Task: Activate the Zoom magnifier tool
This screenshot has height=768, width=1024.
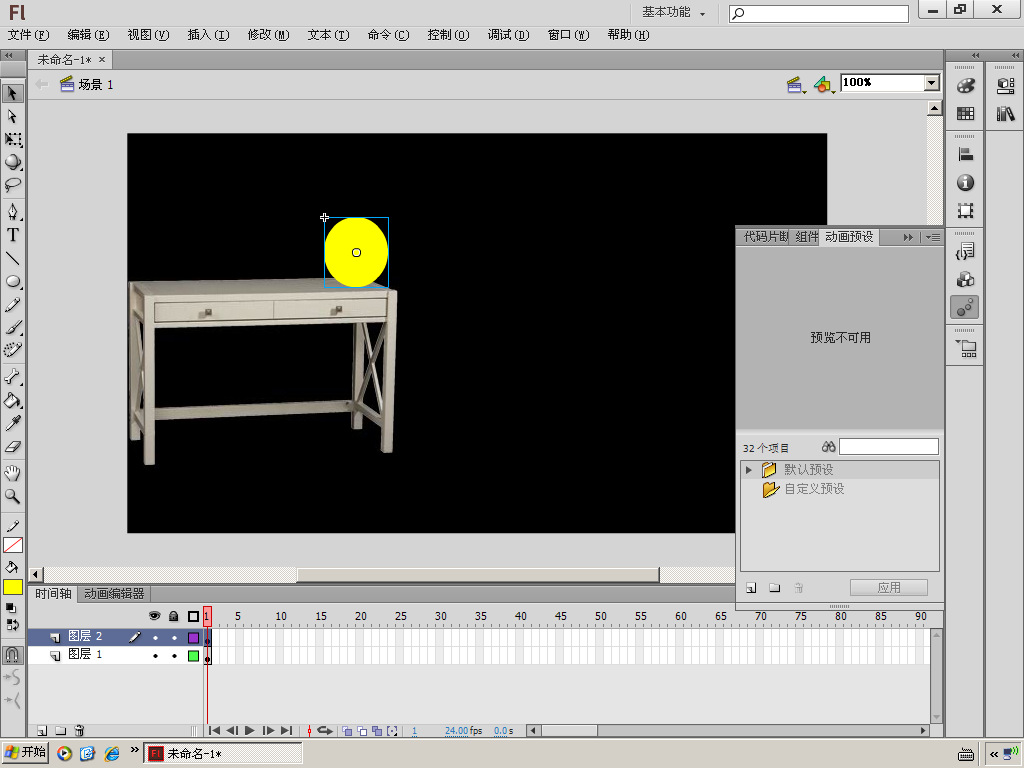Action: 13,496
